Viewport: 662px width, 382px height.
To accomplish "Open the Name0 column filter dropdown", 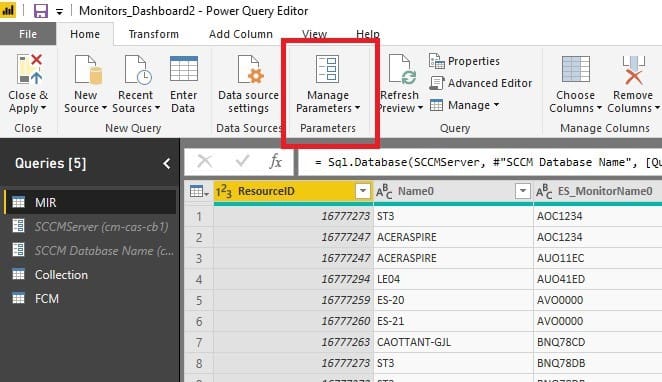I will click(x=522, y=191).
